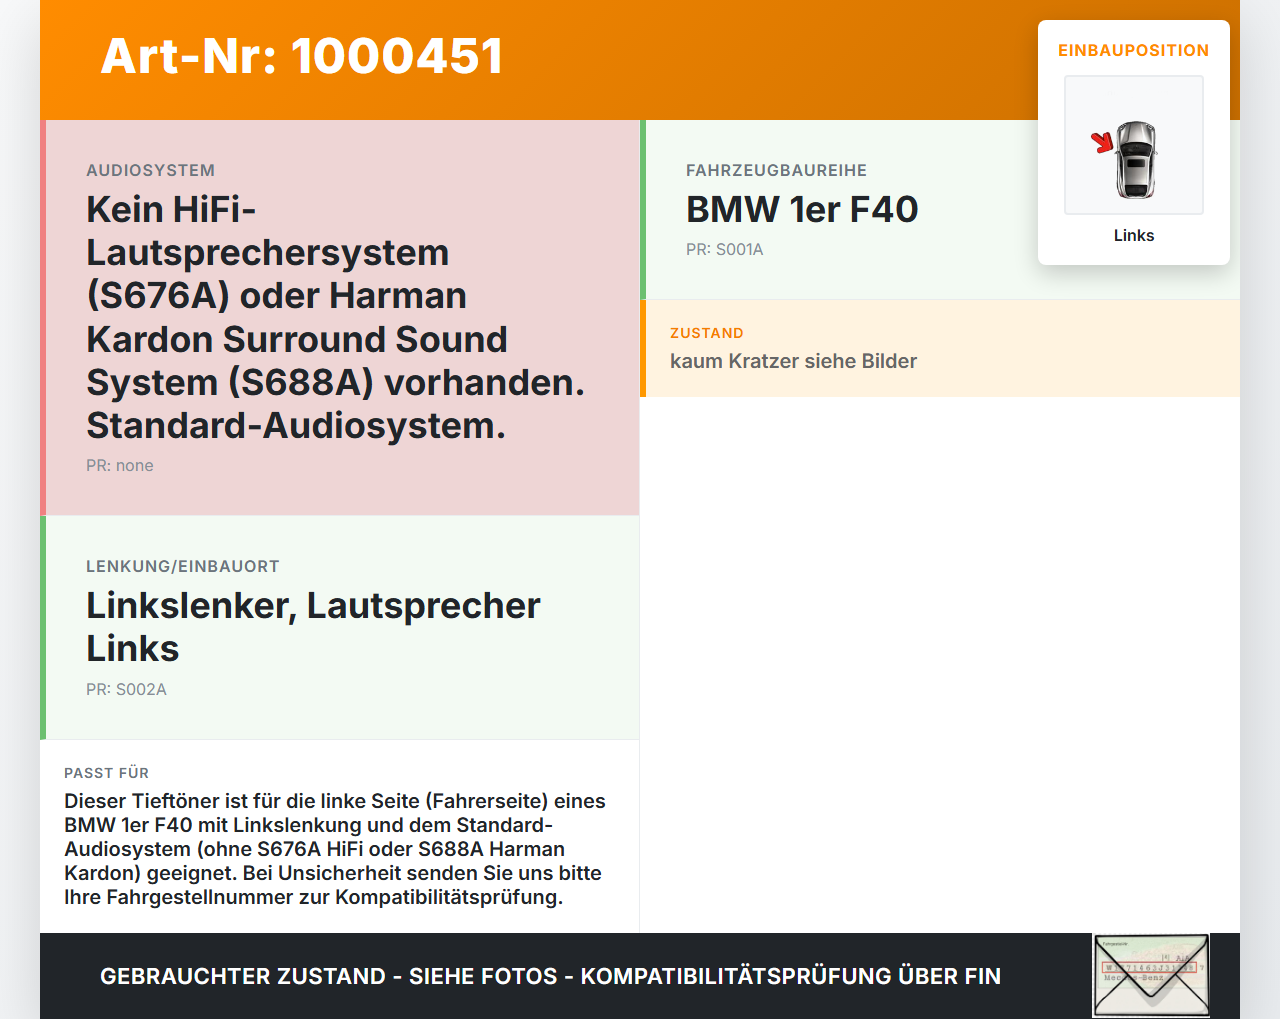
Task: Click 'PR: S002A' text
Action: pos(126,689)
